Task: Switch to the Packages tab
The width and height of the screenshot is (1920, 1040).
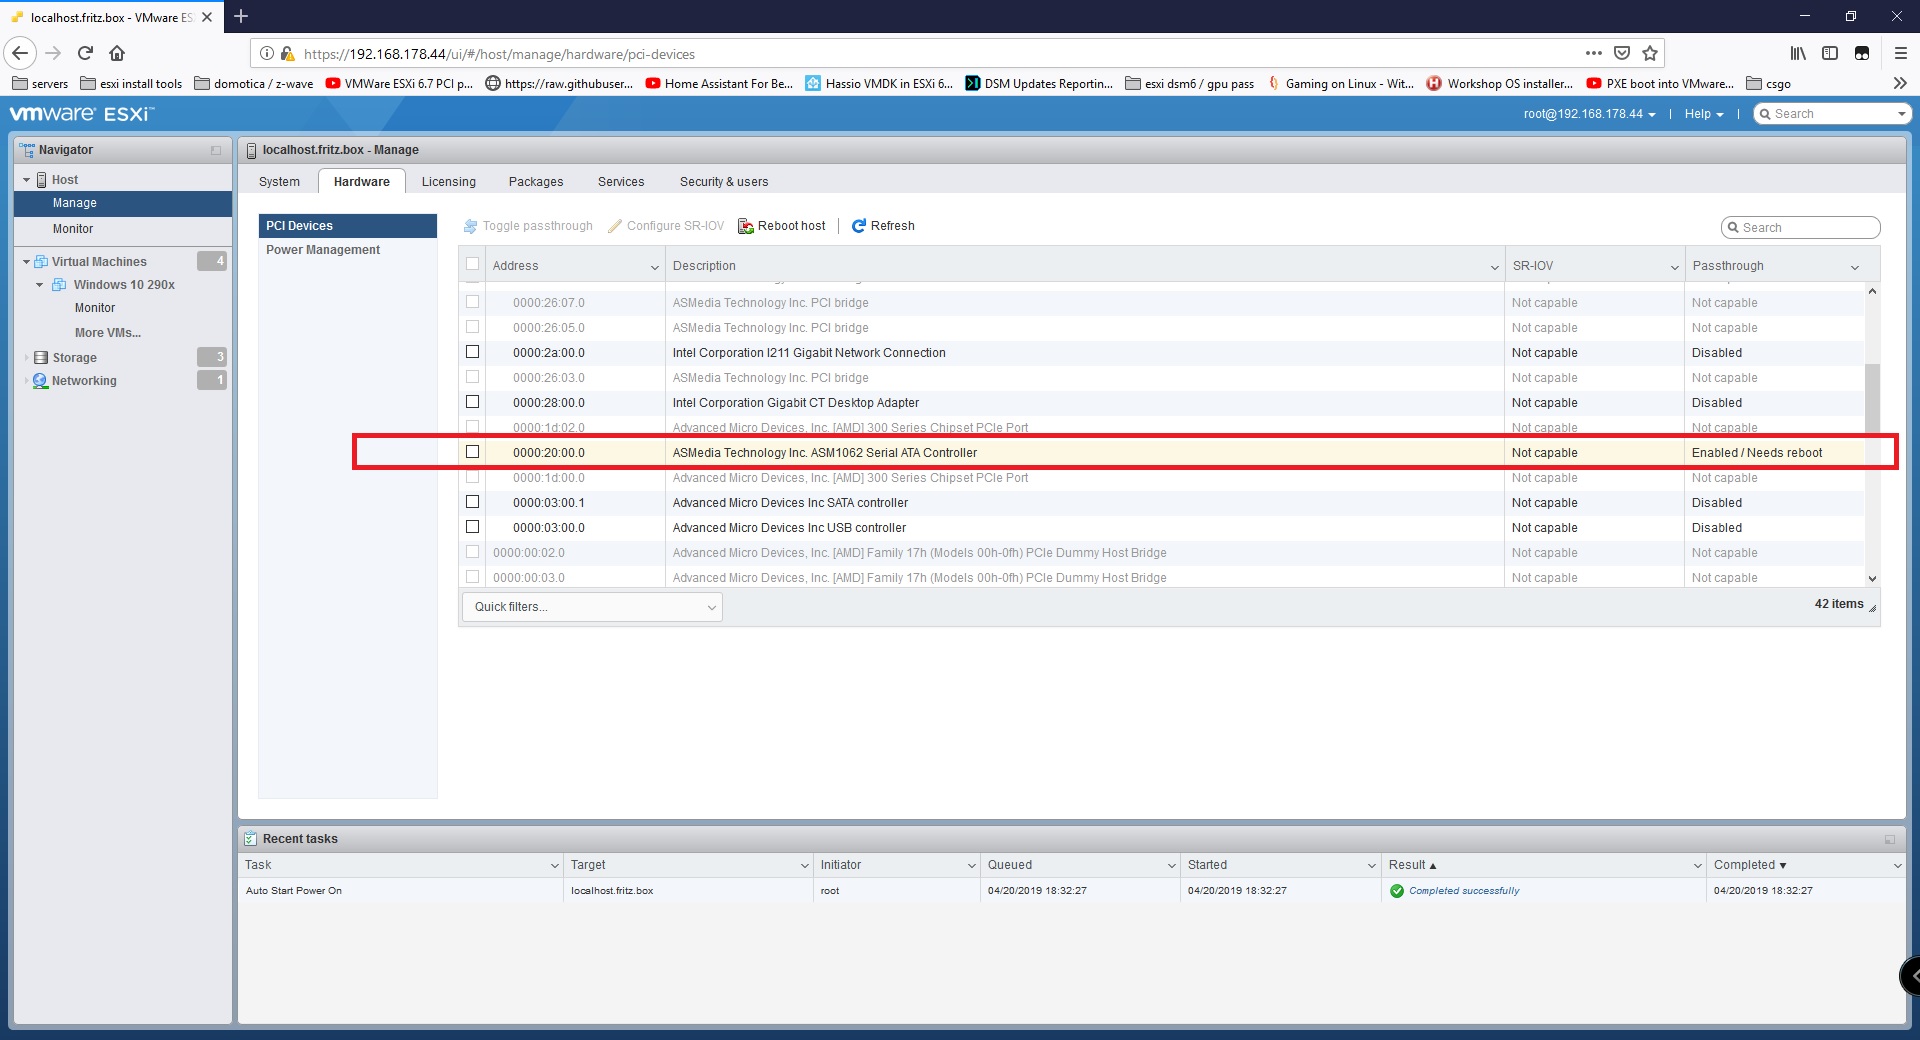Action: coord(536,182)
